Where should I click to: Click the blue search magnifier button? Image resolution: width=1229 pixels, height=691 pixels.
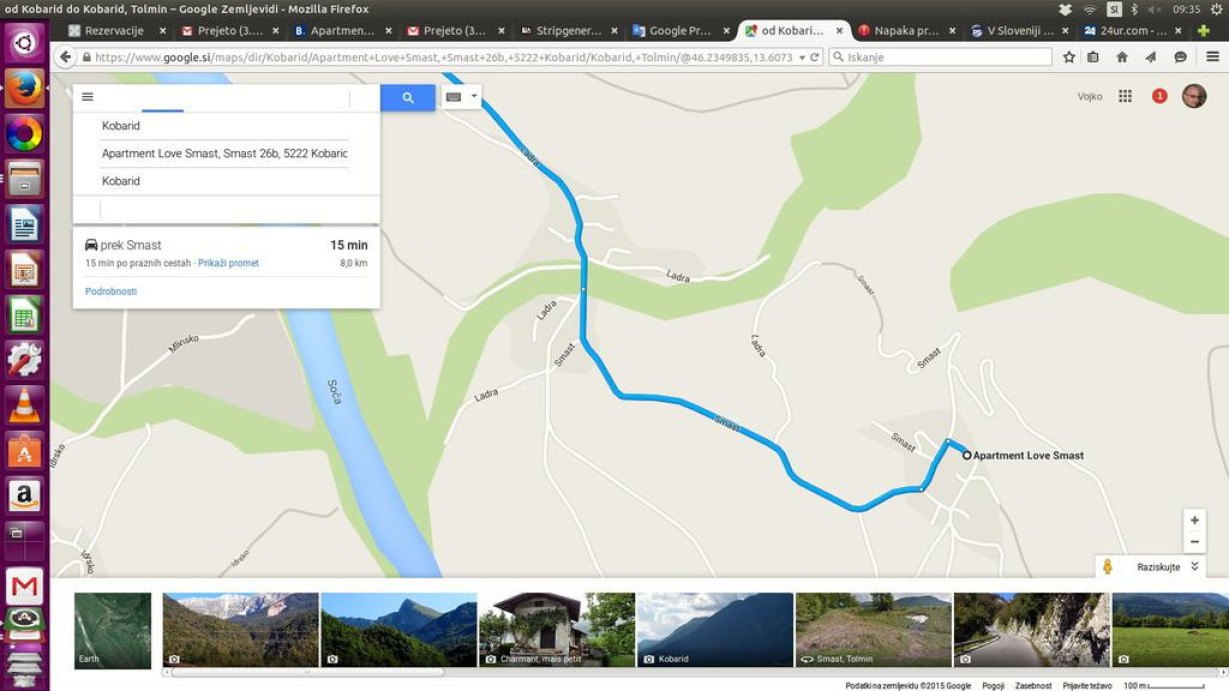(x=408, y=98)
